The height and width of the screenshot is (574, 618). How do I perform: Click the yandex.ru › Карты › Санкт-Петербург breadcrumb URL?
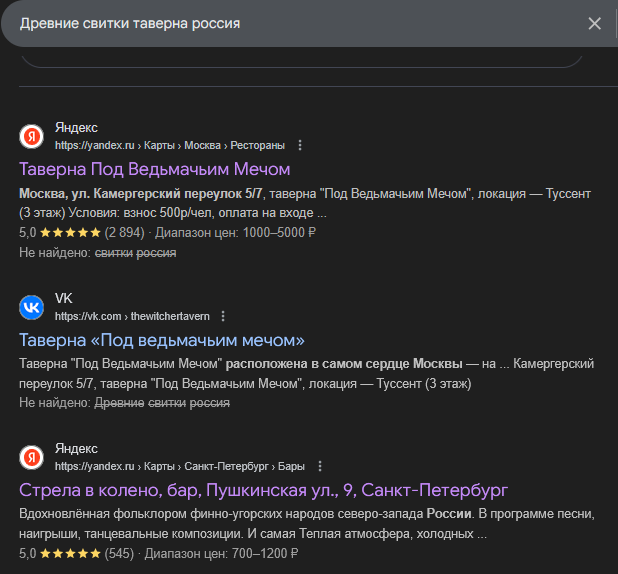[x=180, y=466]
